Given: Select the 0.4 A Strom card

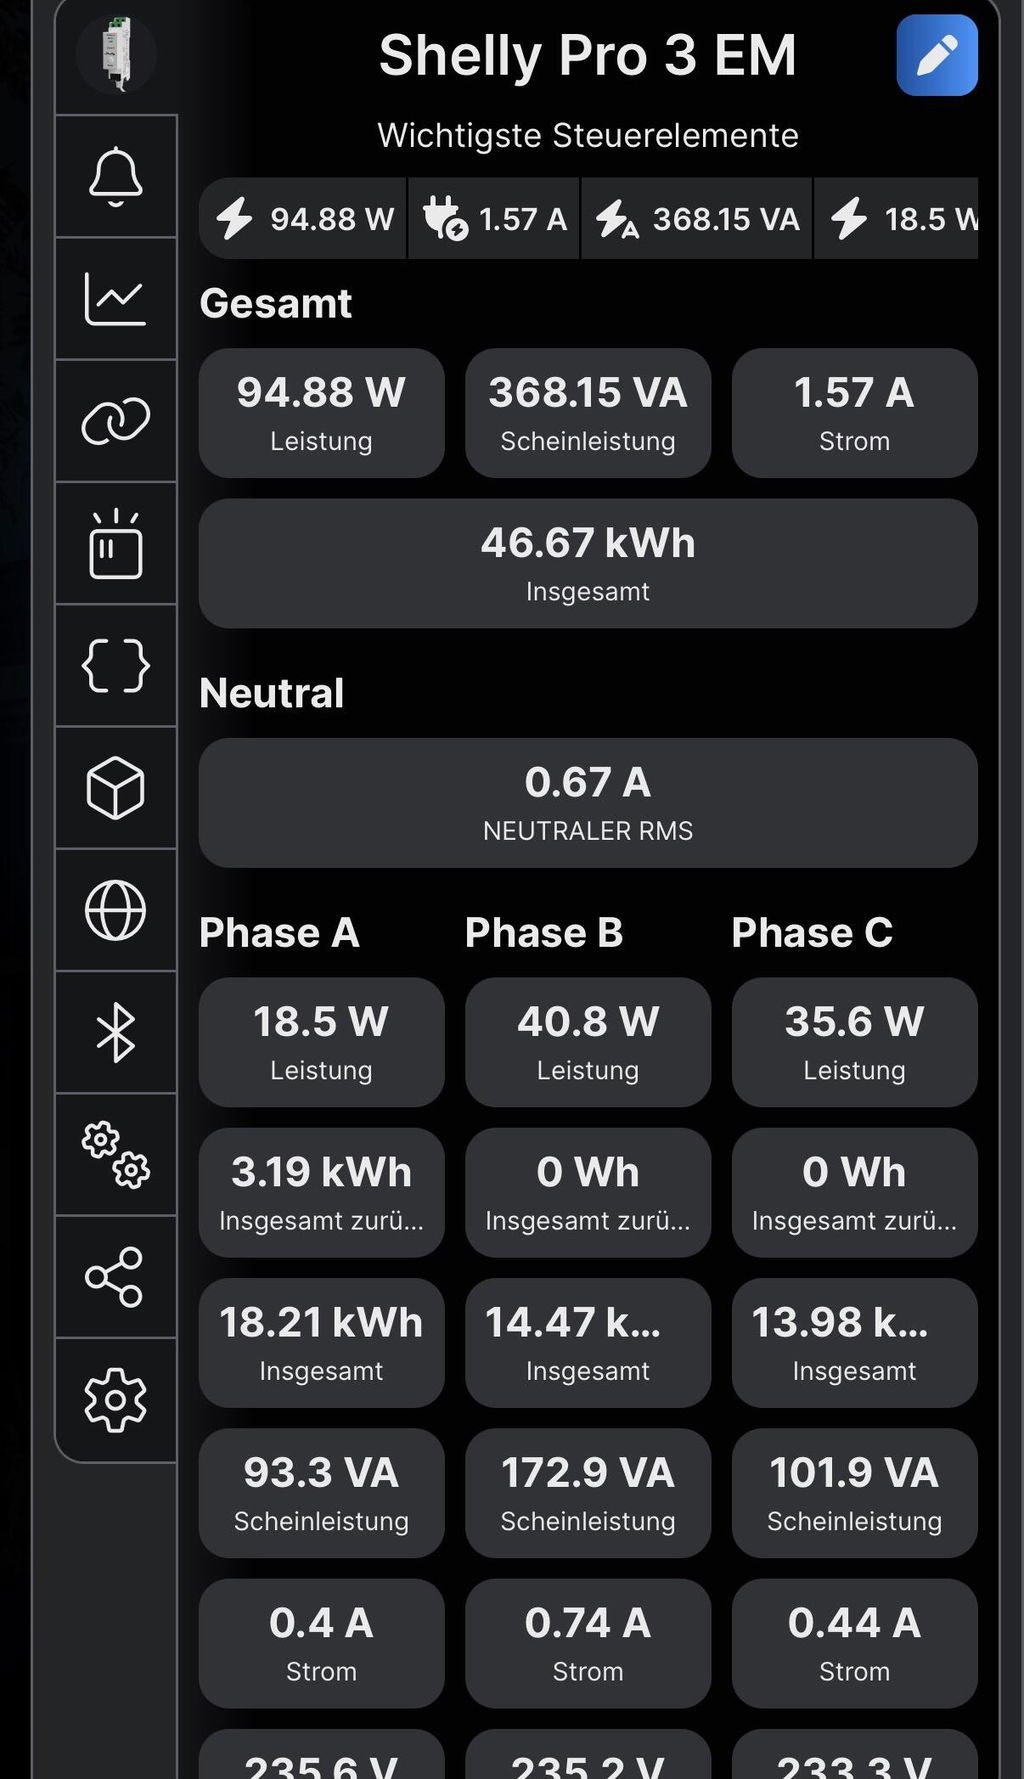Looking at the screenshot, I should click(321, 1644).
